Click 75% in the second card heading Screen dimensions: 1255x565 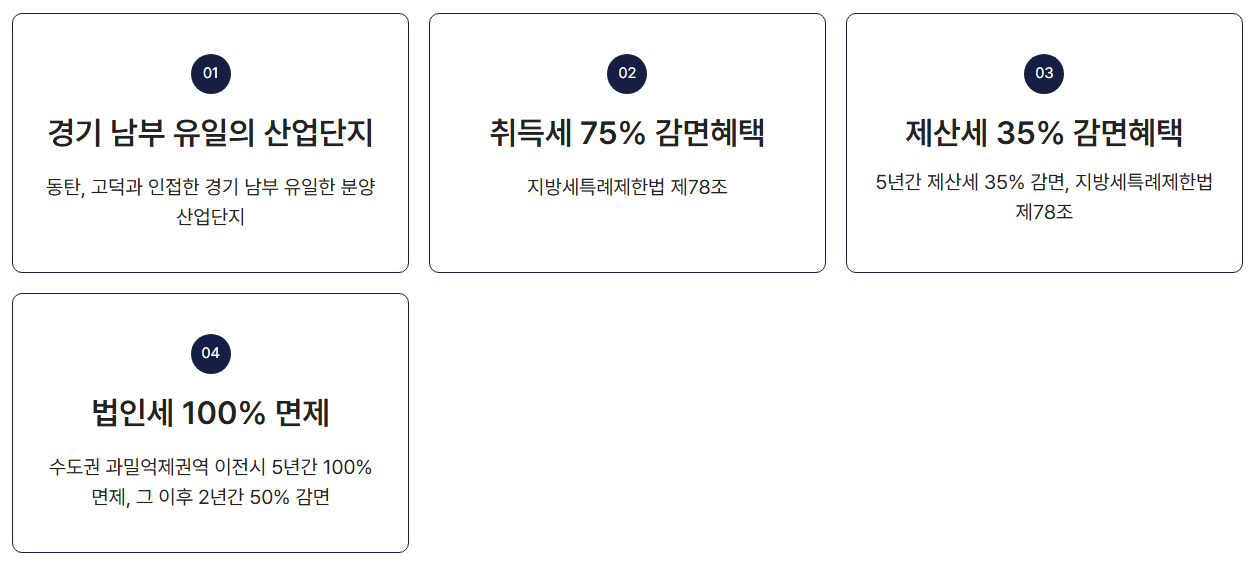point(612,132)
